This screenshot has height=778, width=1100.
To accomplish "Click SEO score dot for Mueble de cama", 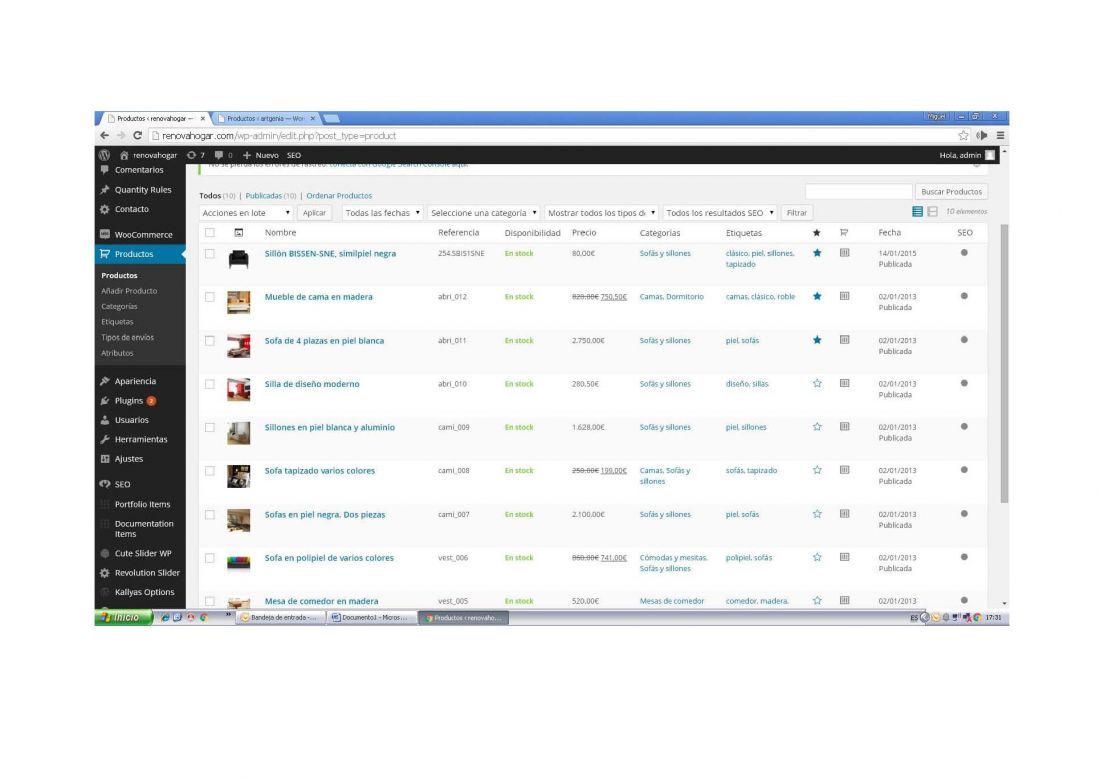I will [x=964, y=296].
